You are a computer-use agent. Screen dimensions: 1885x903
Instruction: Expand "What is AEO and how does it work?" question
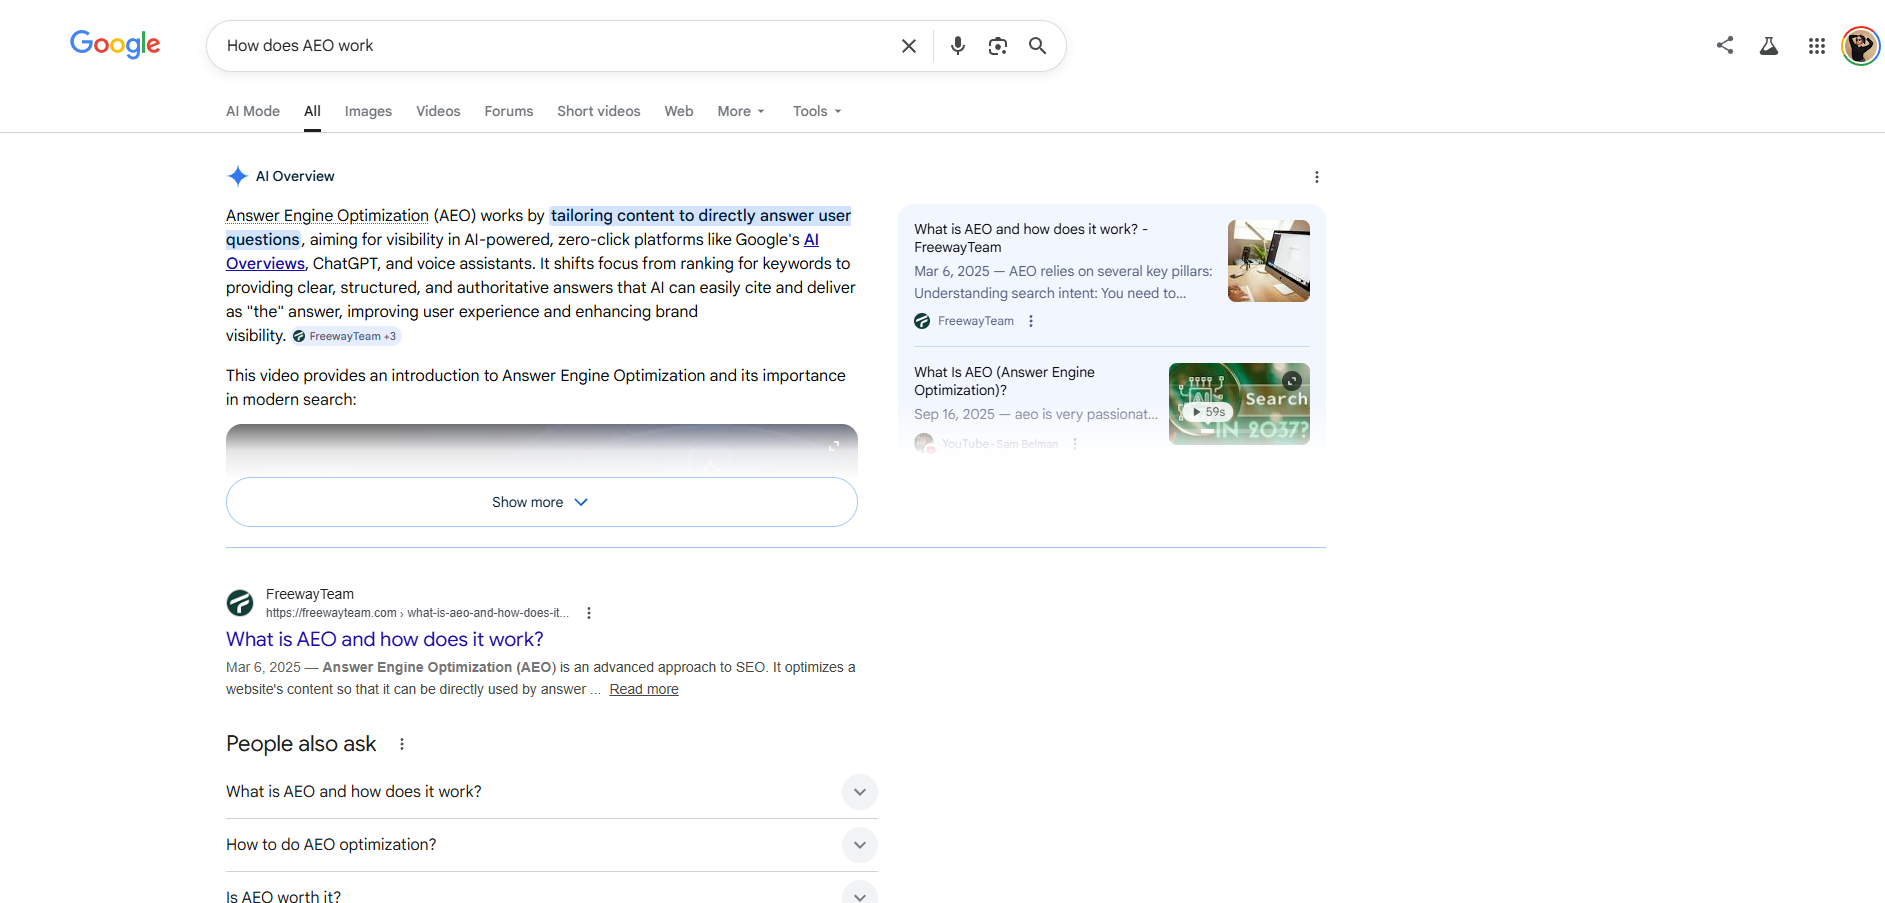click(x=859, y=792)
